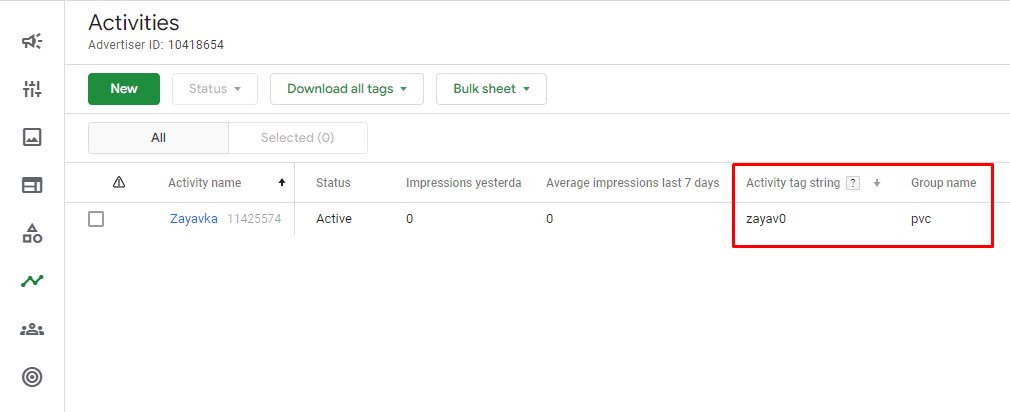
Task: Check the Zayavka row checkbox
Action: point(96,219)
